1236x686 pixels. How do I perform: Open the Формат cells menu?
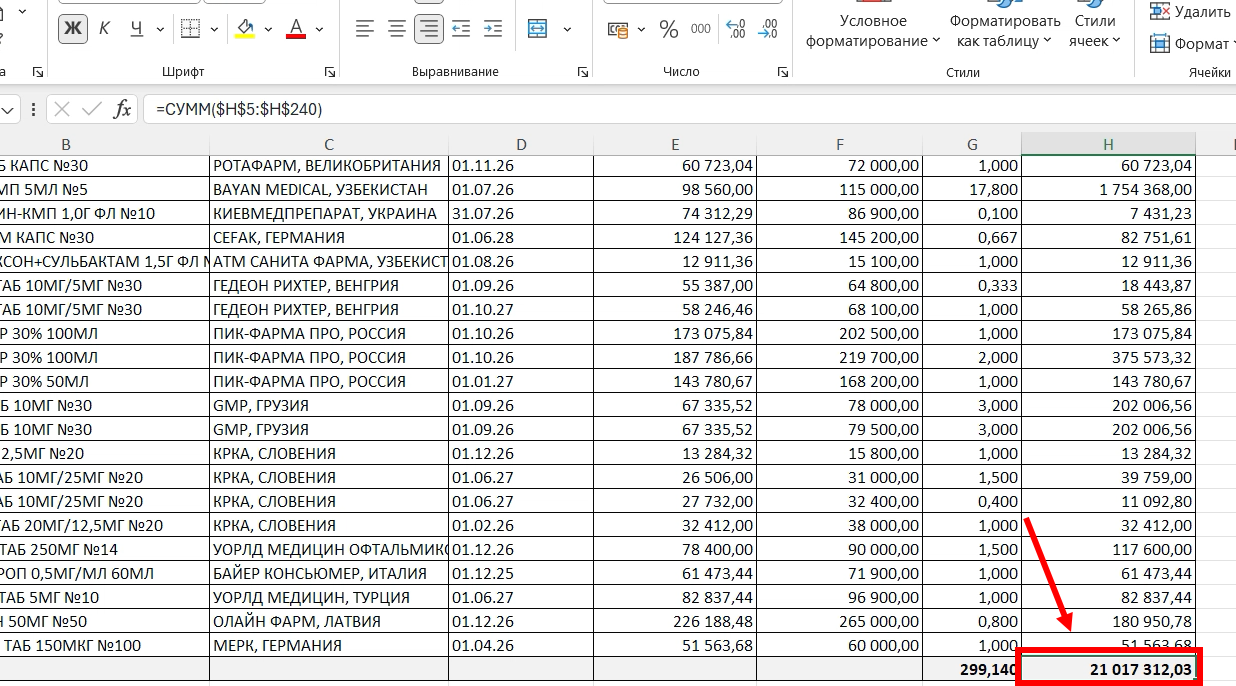point(1190,44)
